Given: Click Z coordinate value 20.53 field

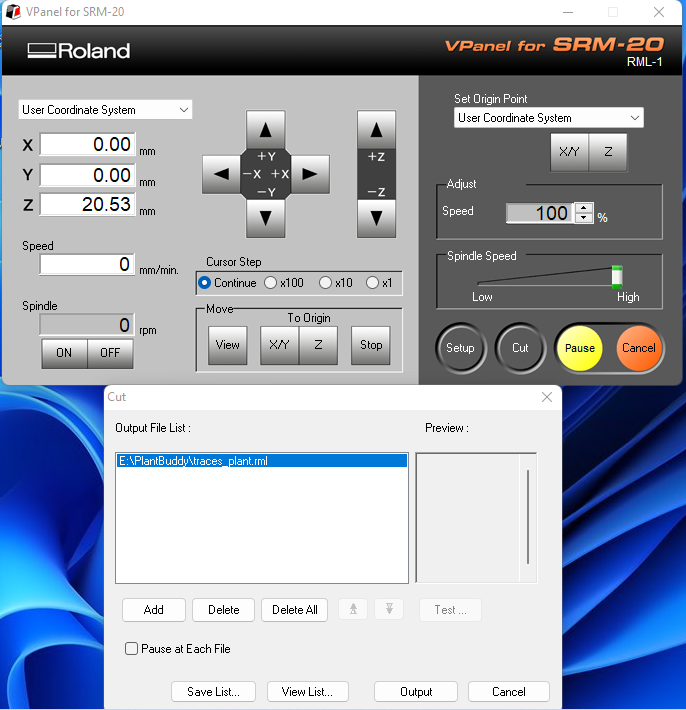Looking at the screenshot, I should (x=88, y=204).
